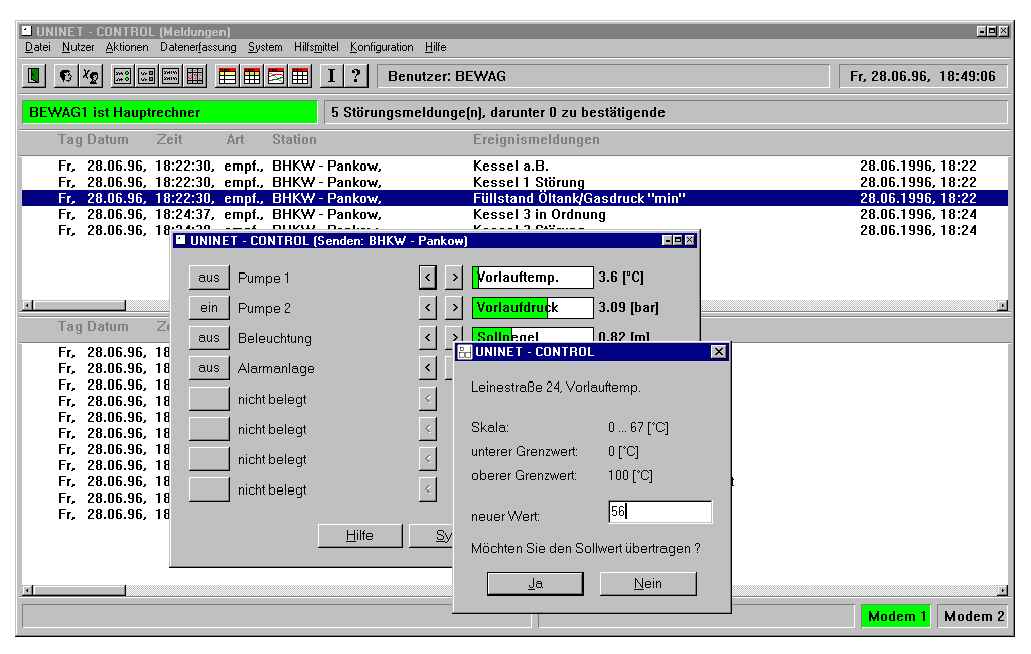Screen dimensions: 1031x654
Task: Click the date and time display
Action: [923, 76]
